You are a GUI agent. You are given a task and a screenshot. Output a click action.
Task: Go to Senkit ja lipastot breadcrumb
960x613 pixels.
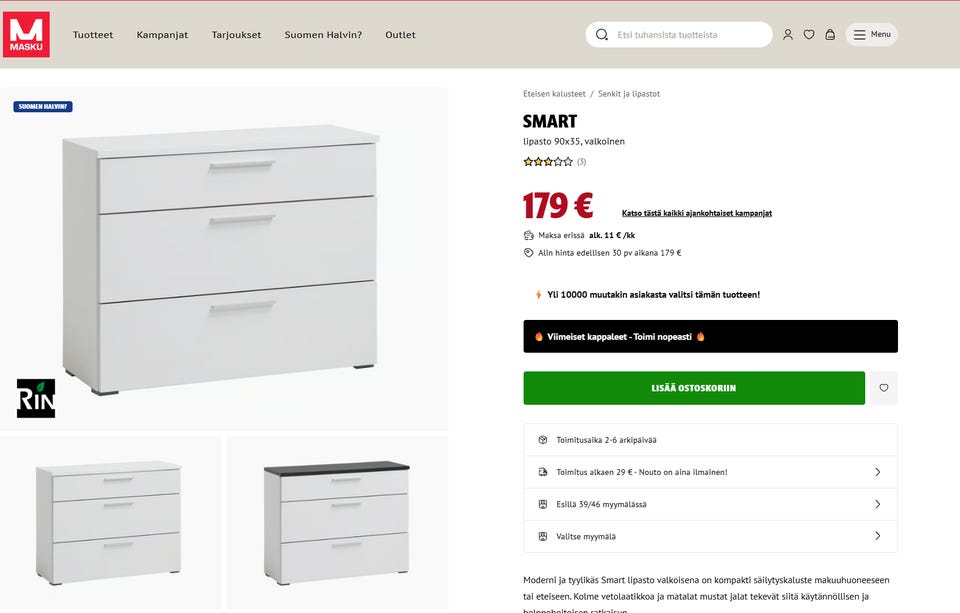tap(629, 94)
